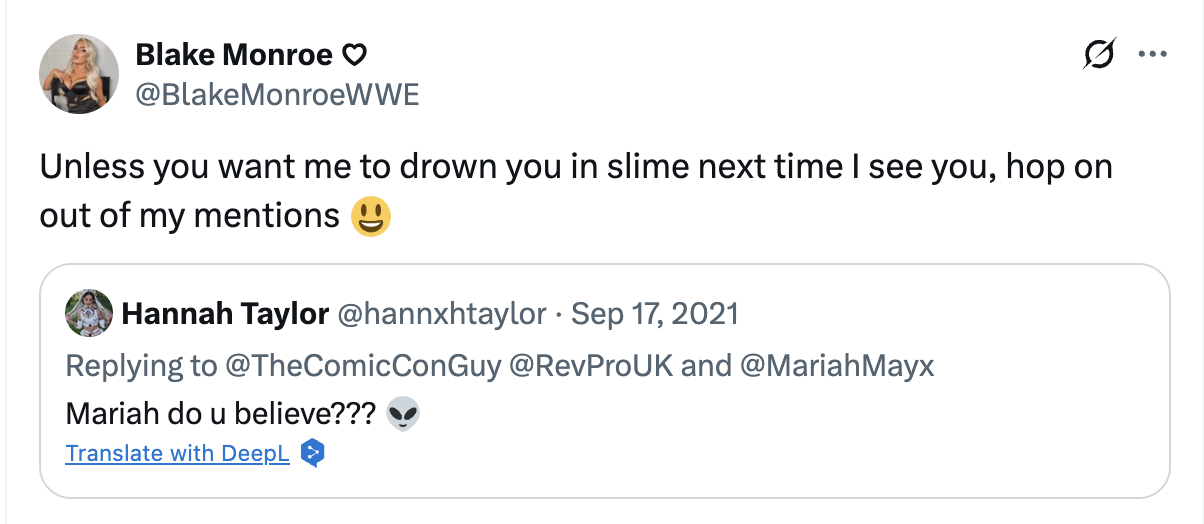Visit the @RevProUK mention
Image resolution: width=1204 pixels, height=524 pixels.
tap(591, 365)
